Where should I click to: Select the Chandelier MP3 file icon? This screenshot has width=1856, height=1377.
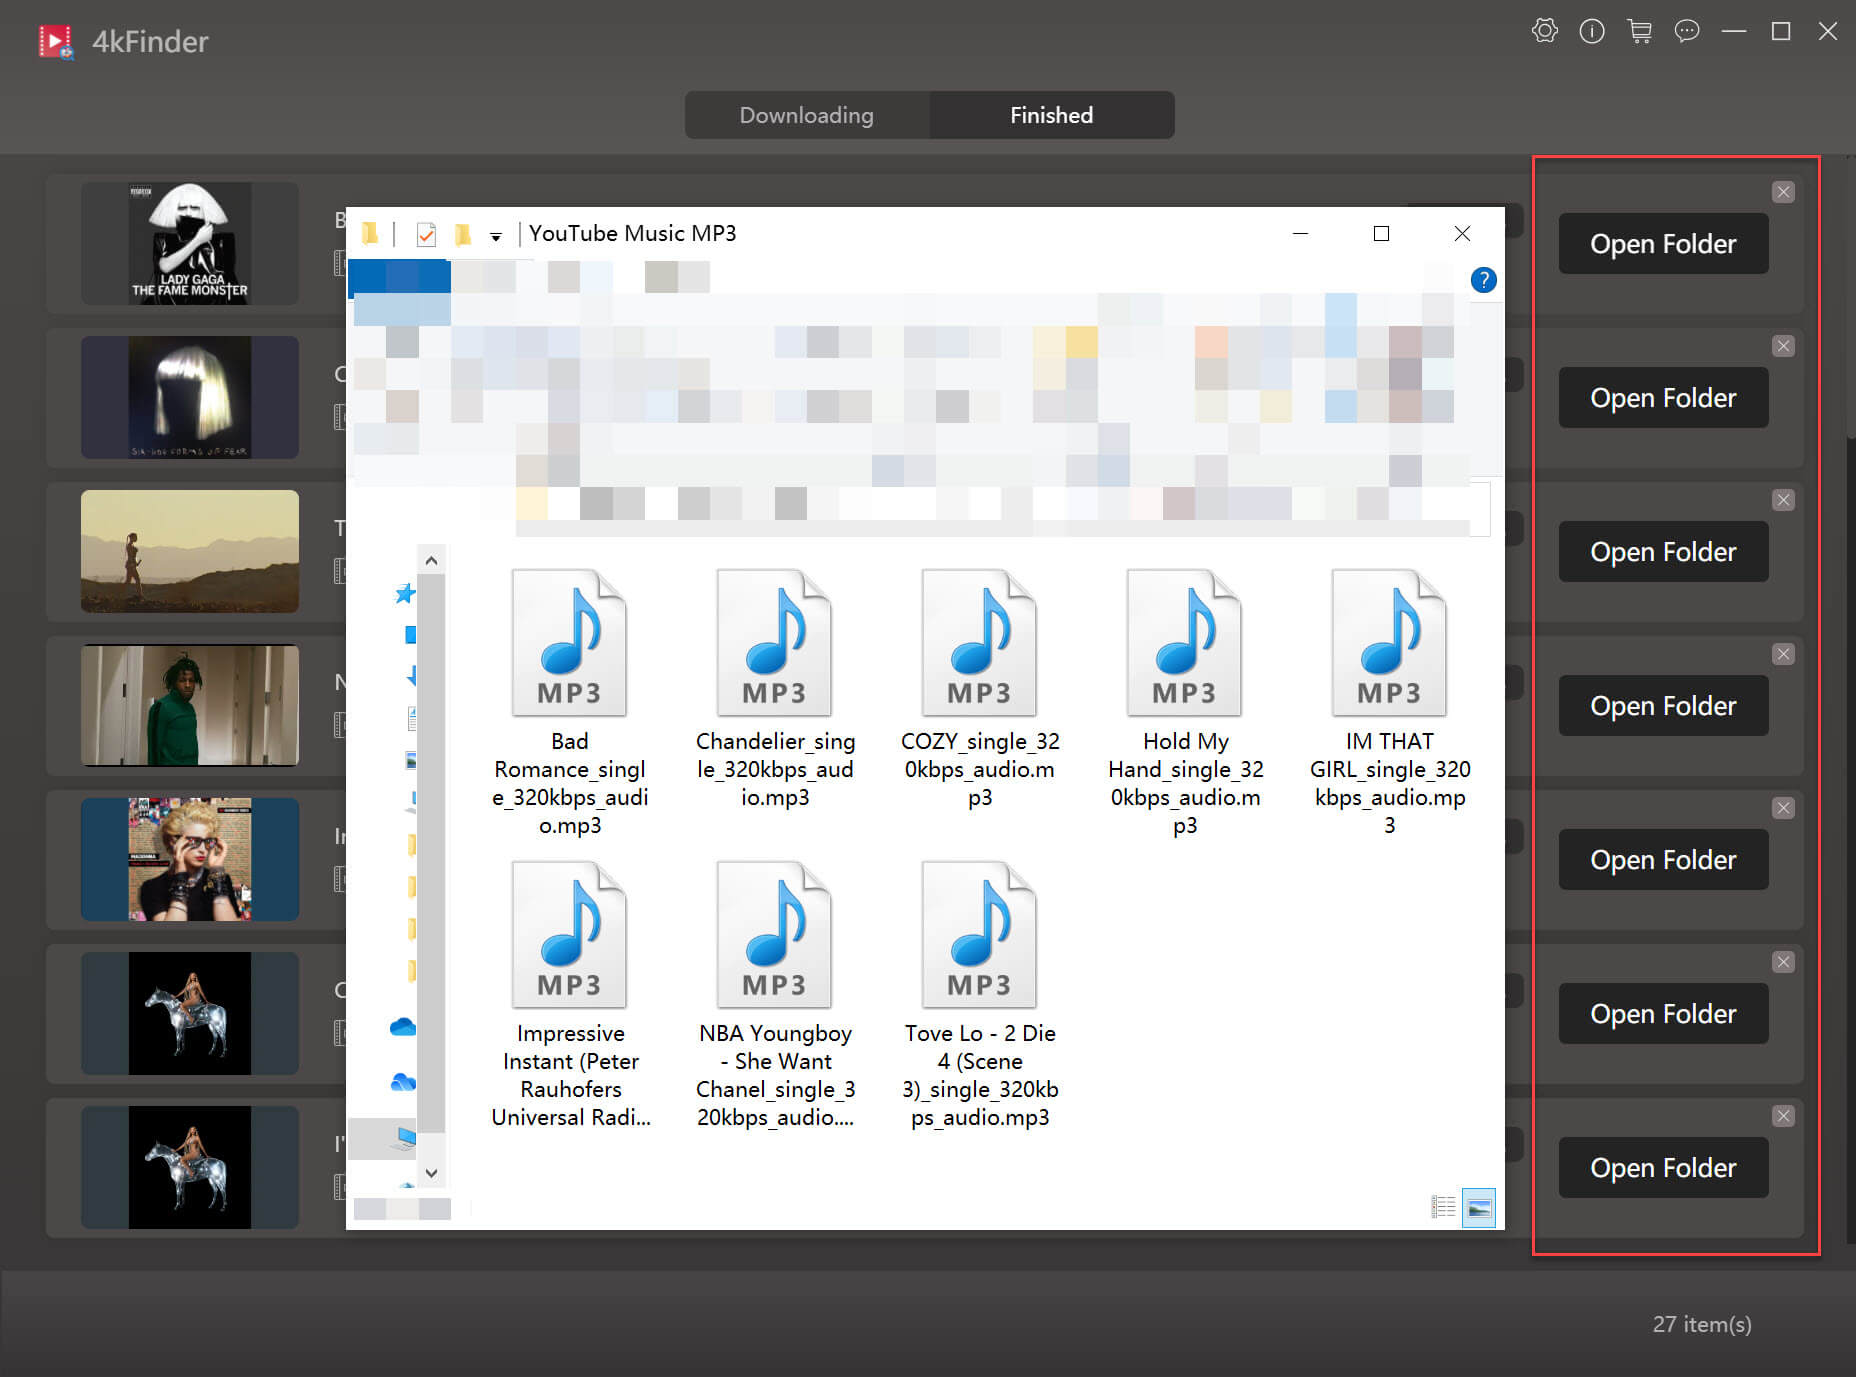[x=774, y=644]
